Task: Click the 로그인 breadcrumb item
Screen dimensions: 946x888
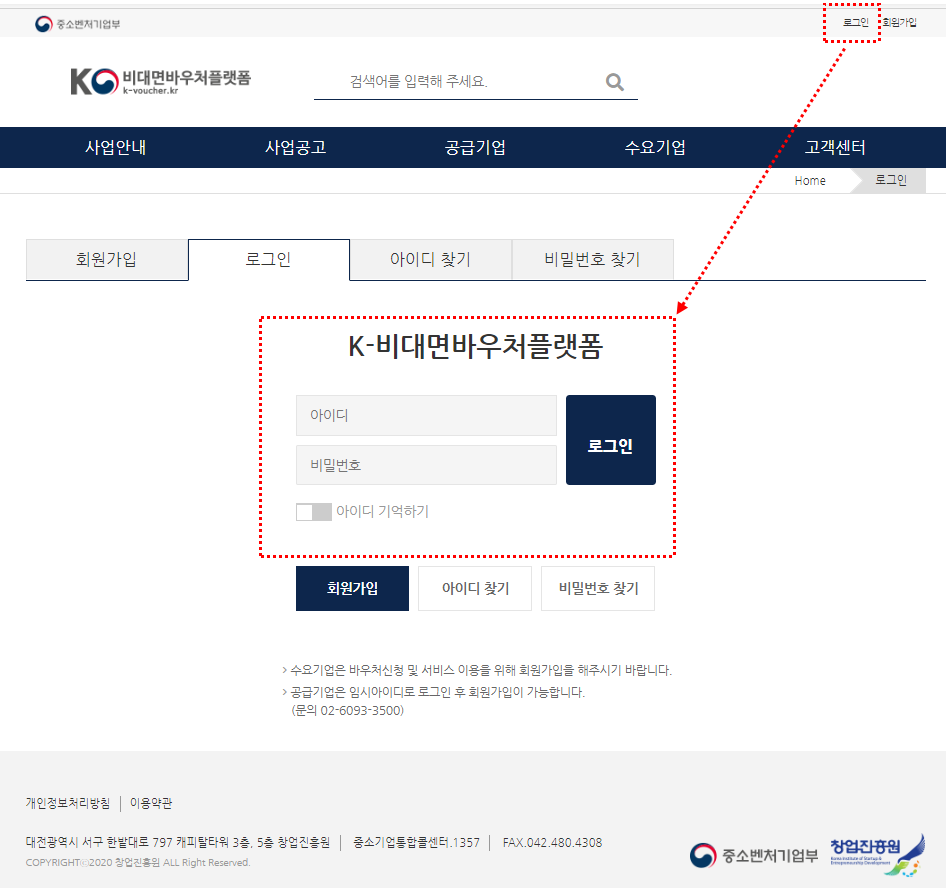Action: point(891,180)
